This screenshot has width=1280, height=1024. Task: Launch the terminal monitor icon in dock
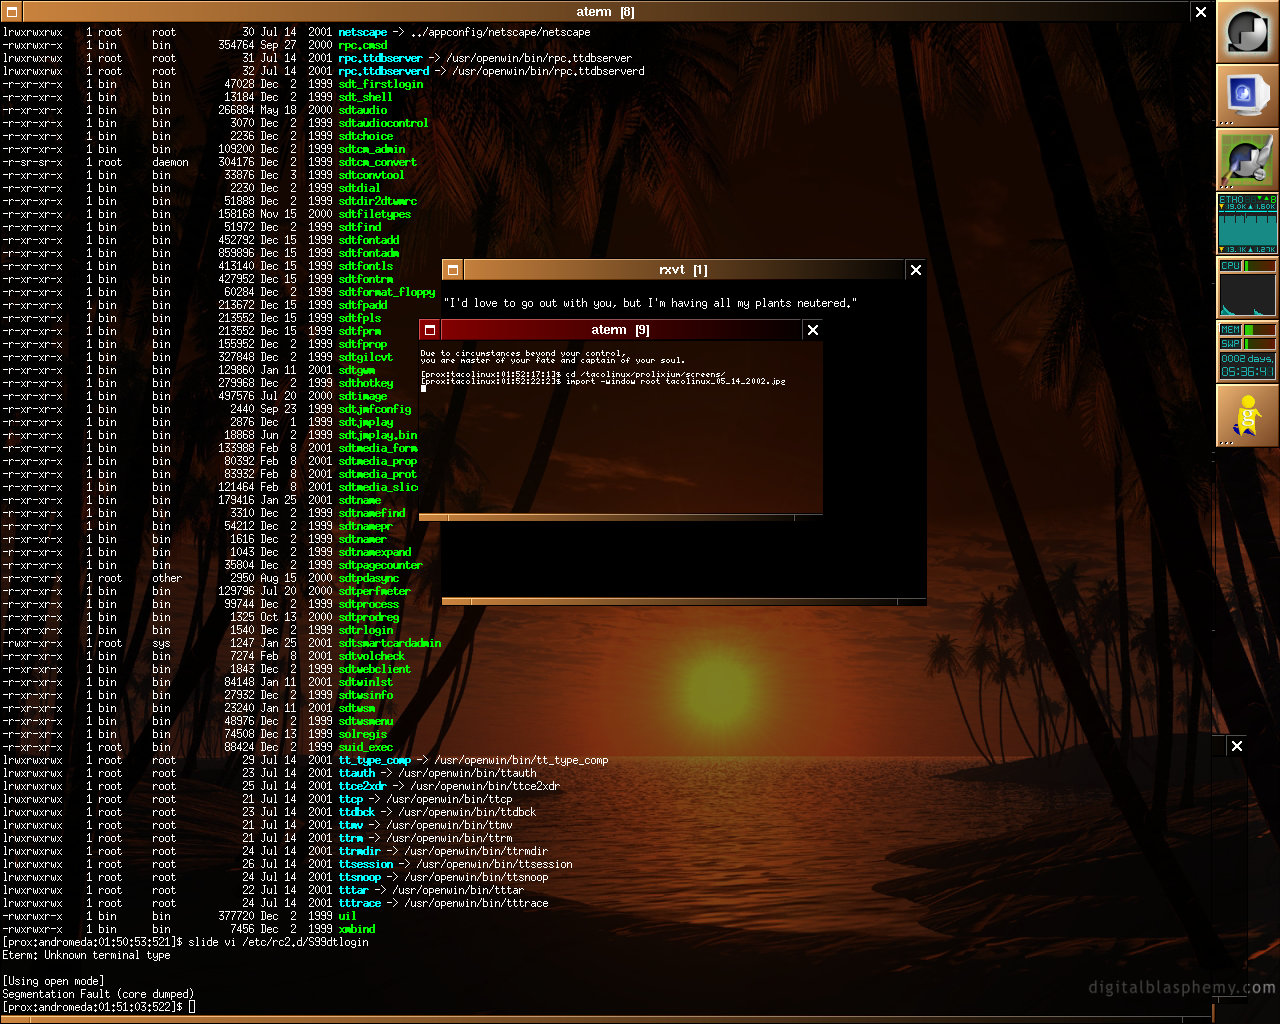point(1247,96)
